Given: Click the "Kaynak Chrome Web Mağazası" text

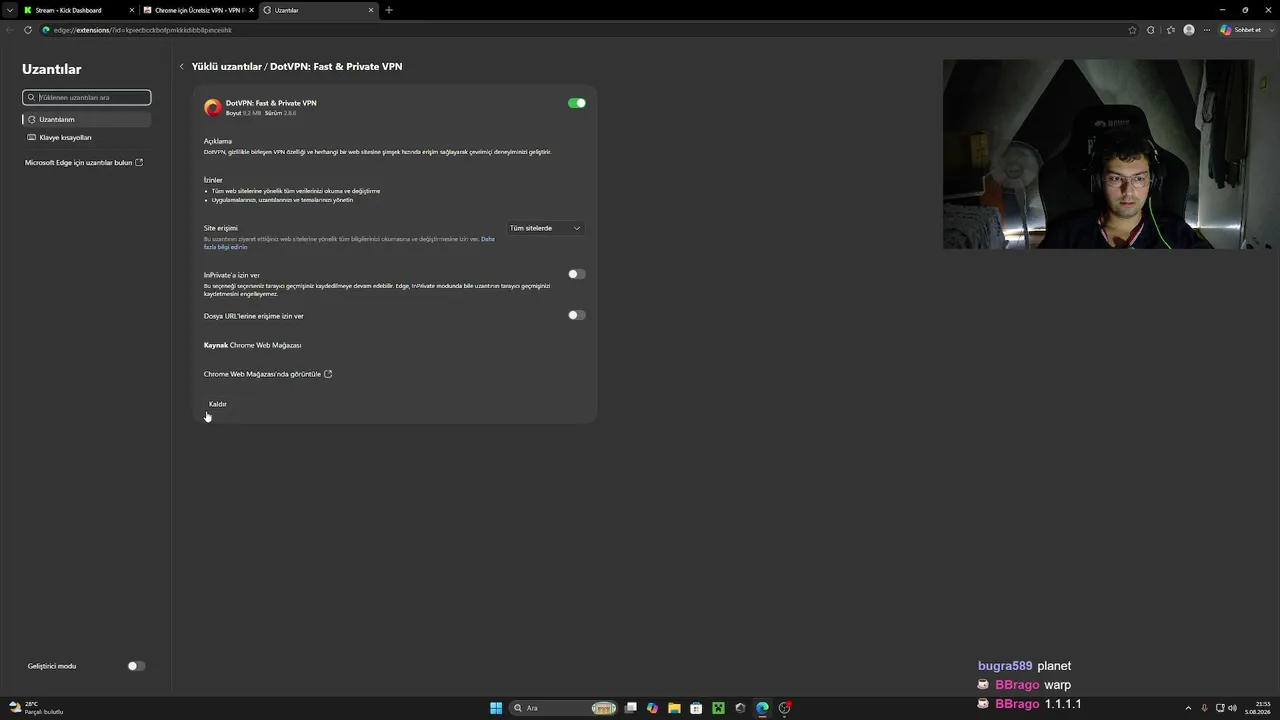Looking at the screenshot, I should [x=252, y=345].
